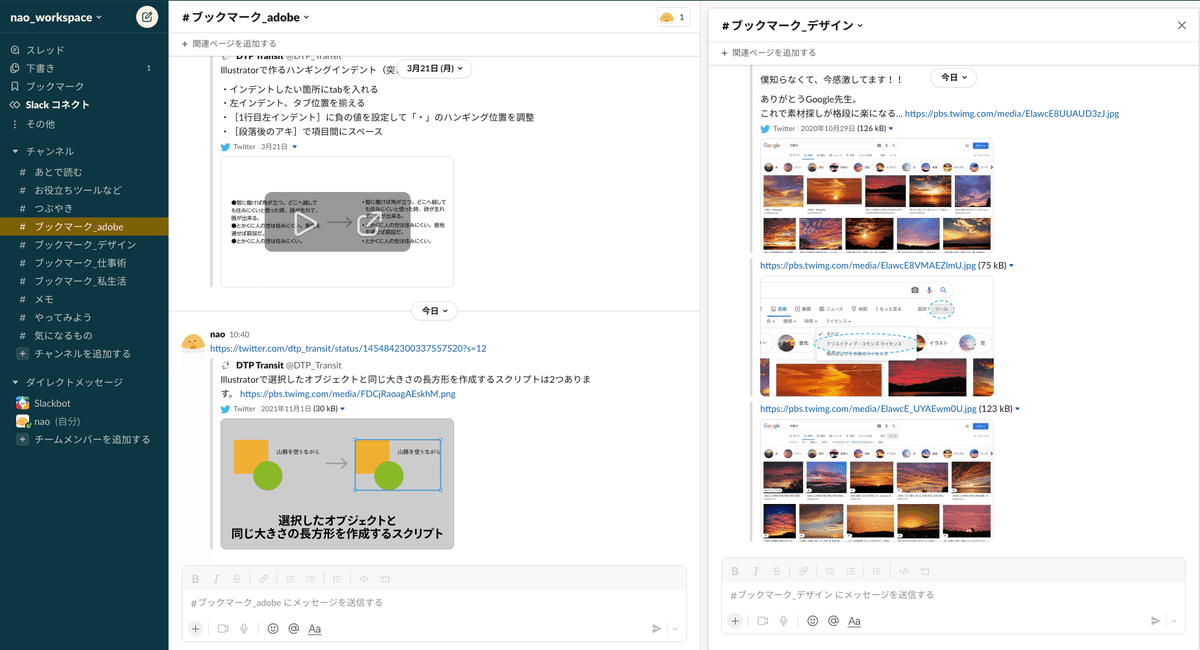Toggle bold in ブックマーク_デザイン composer
The width and height of the screenshot is (1200, 650).
[x=735, y=571]
